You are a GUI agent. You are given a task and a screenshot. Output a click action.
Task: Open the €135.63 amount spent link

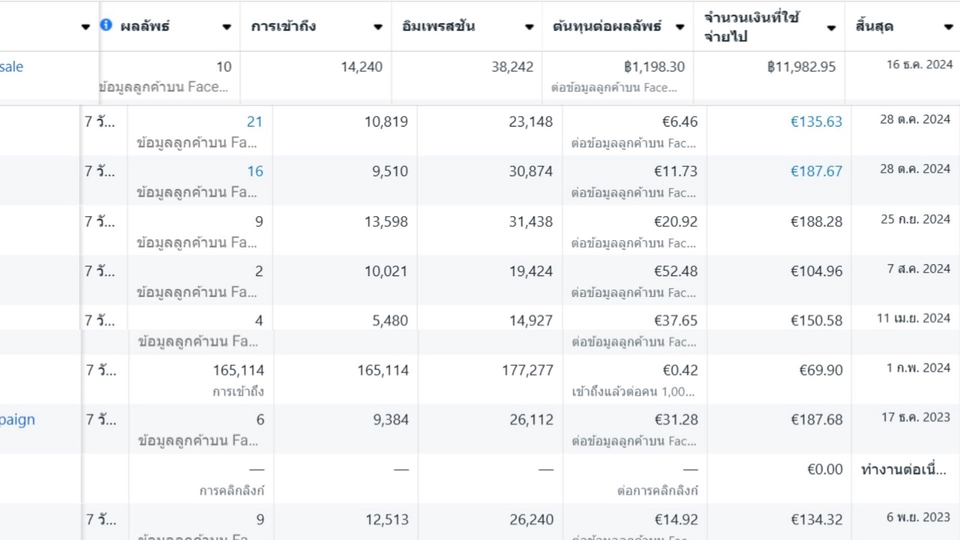[x=816, y=122]
